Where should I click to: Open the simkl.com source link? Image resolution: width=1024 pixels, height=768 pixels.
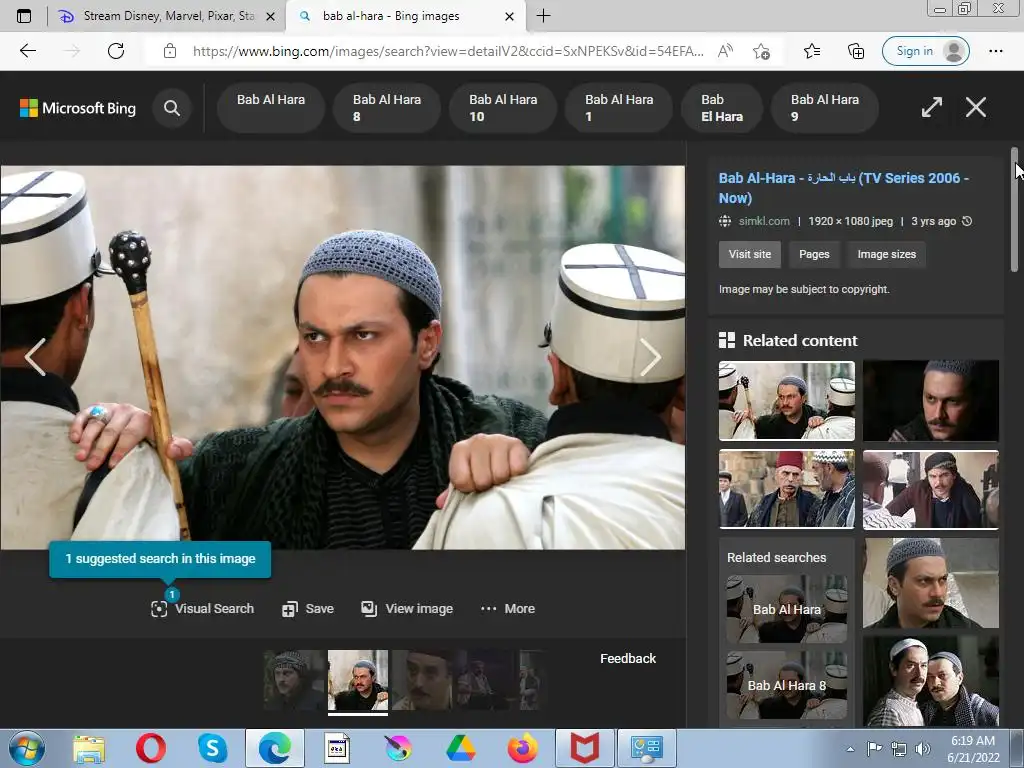(x=764, y=221)
